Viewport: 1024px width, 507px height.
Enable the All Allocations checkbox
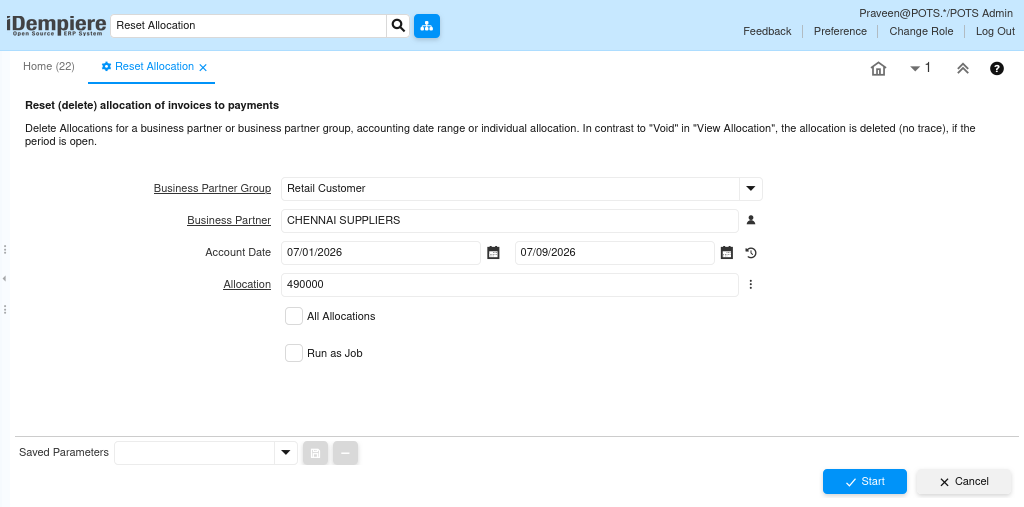coord(294,316)
